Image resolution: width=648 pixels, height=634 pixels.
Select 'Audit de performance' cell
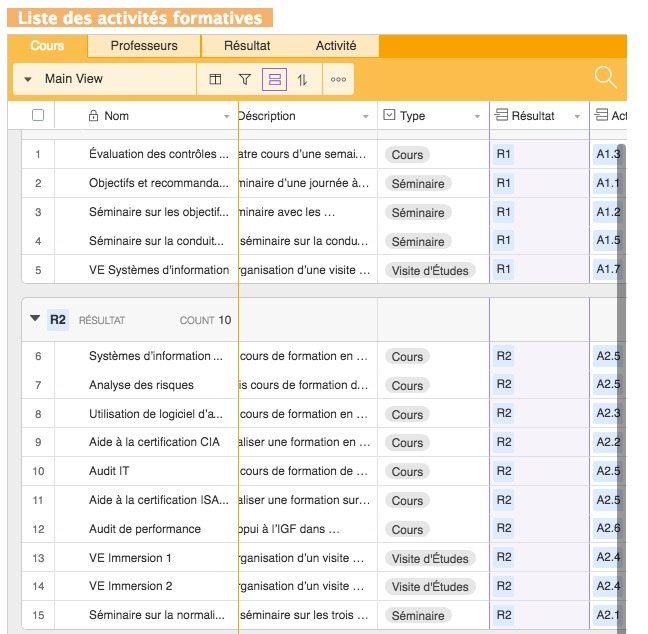[146, 529]
